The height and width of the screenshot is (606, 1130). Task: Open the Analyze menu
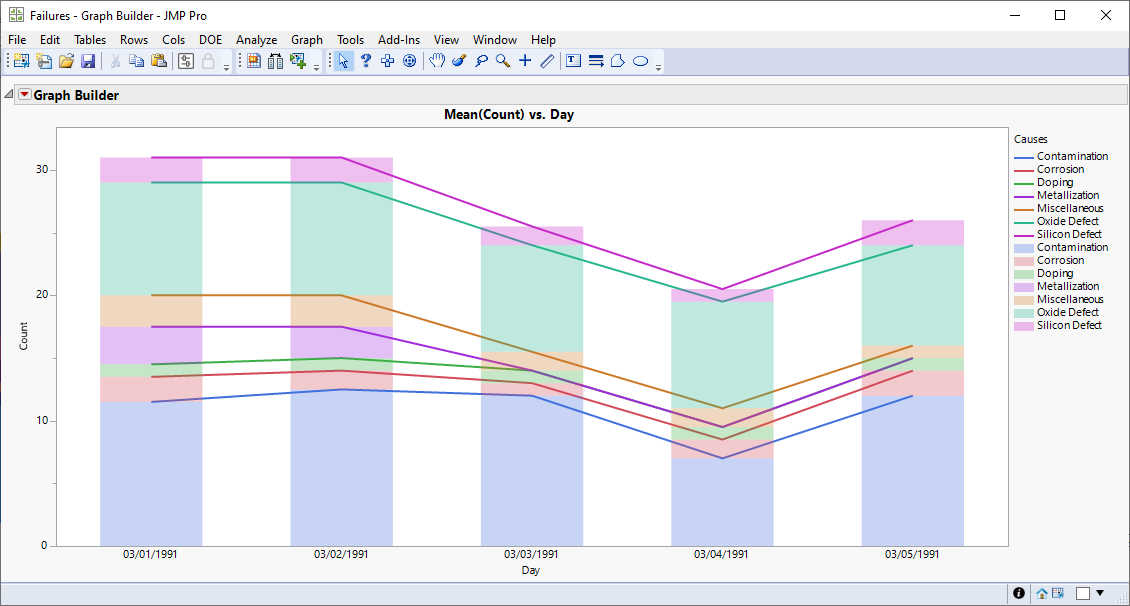point(256,40)
